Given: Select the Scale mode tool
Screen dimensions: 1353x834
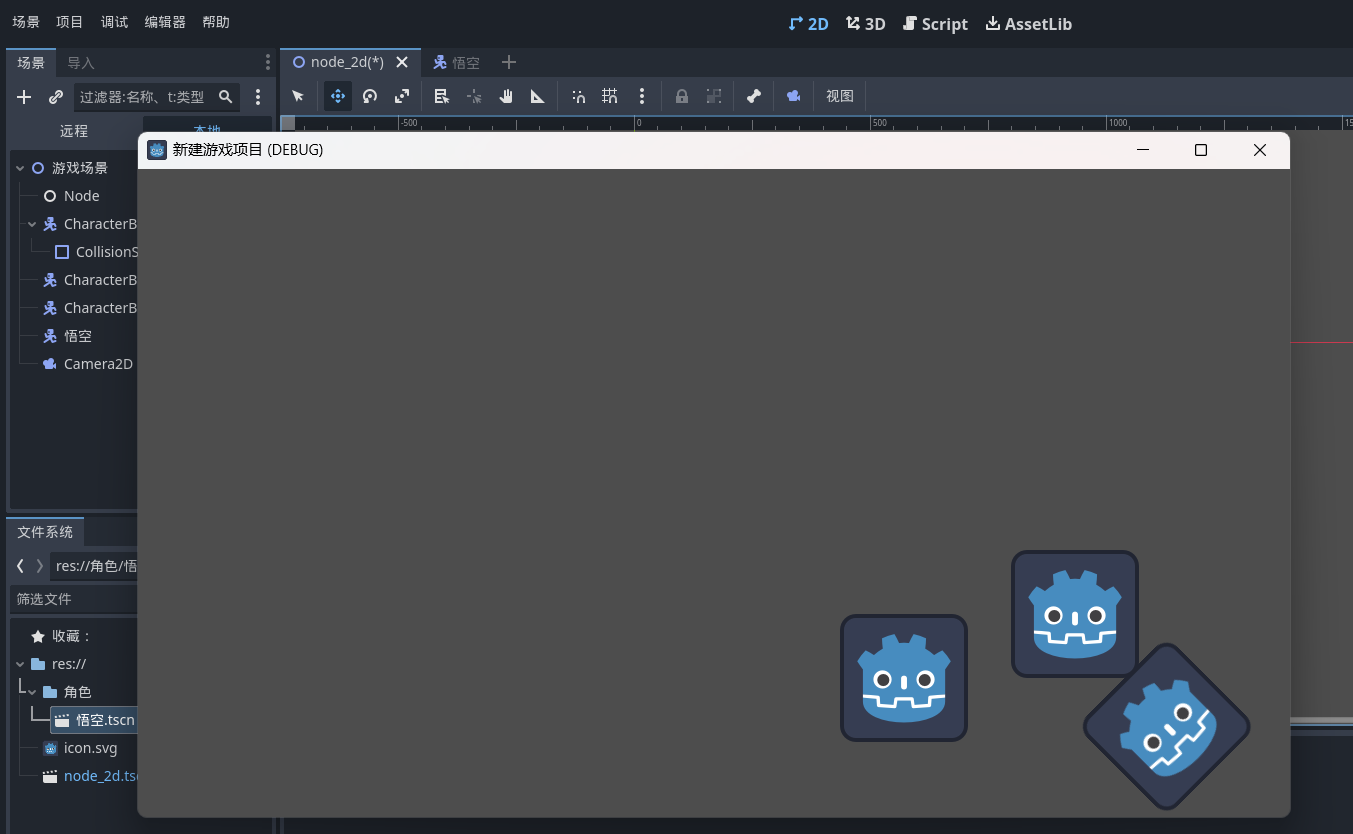Looking at the screenshot, I should (402, 96).
